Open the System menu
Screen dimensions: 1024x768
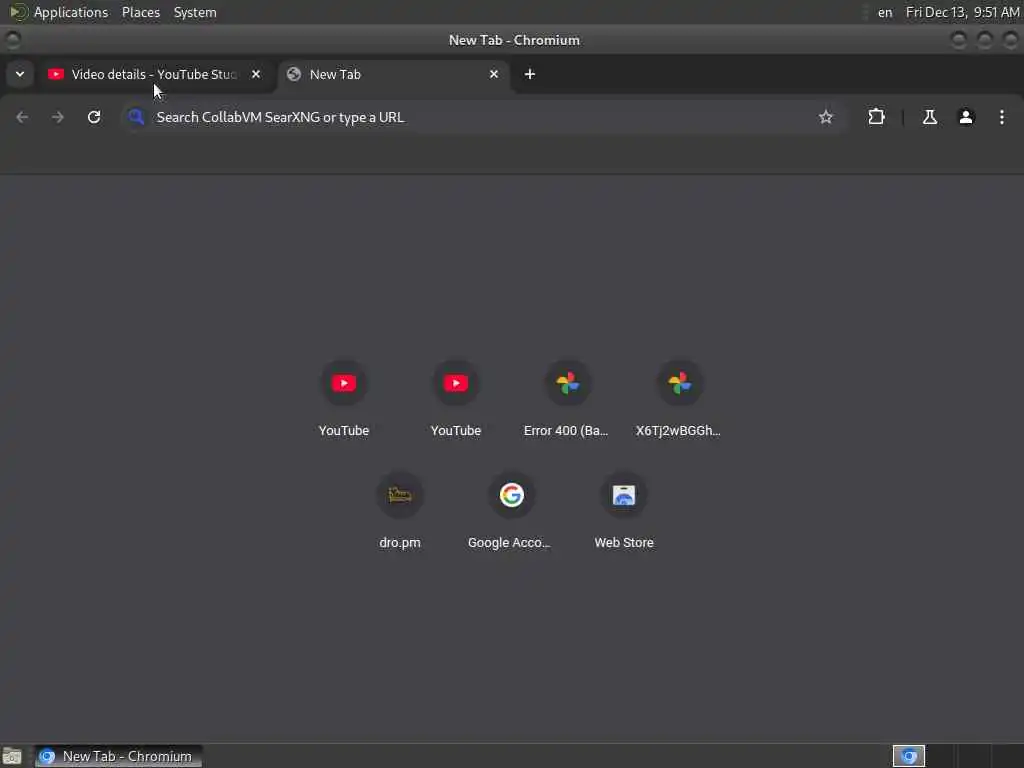(x=195, y=12)
